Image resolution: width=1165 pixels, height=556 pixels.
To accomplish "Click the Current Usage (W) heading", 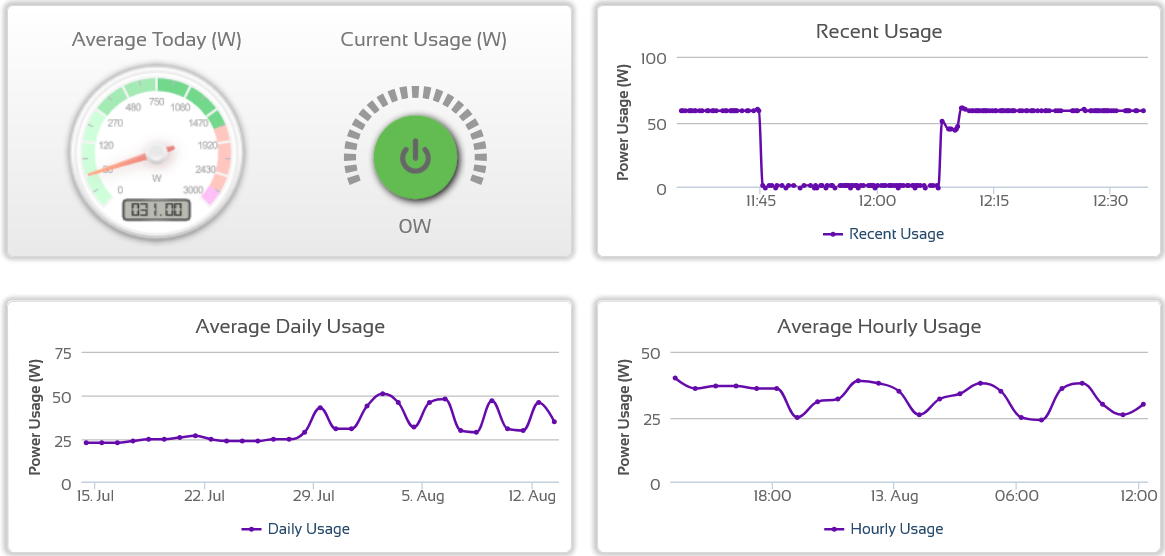I will 423,40.
